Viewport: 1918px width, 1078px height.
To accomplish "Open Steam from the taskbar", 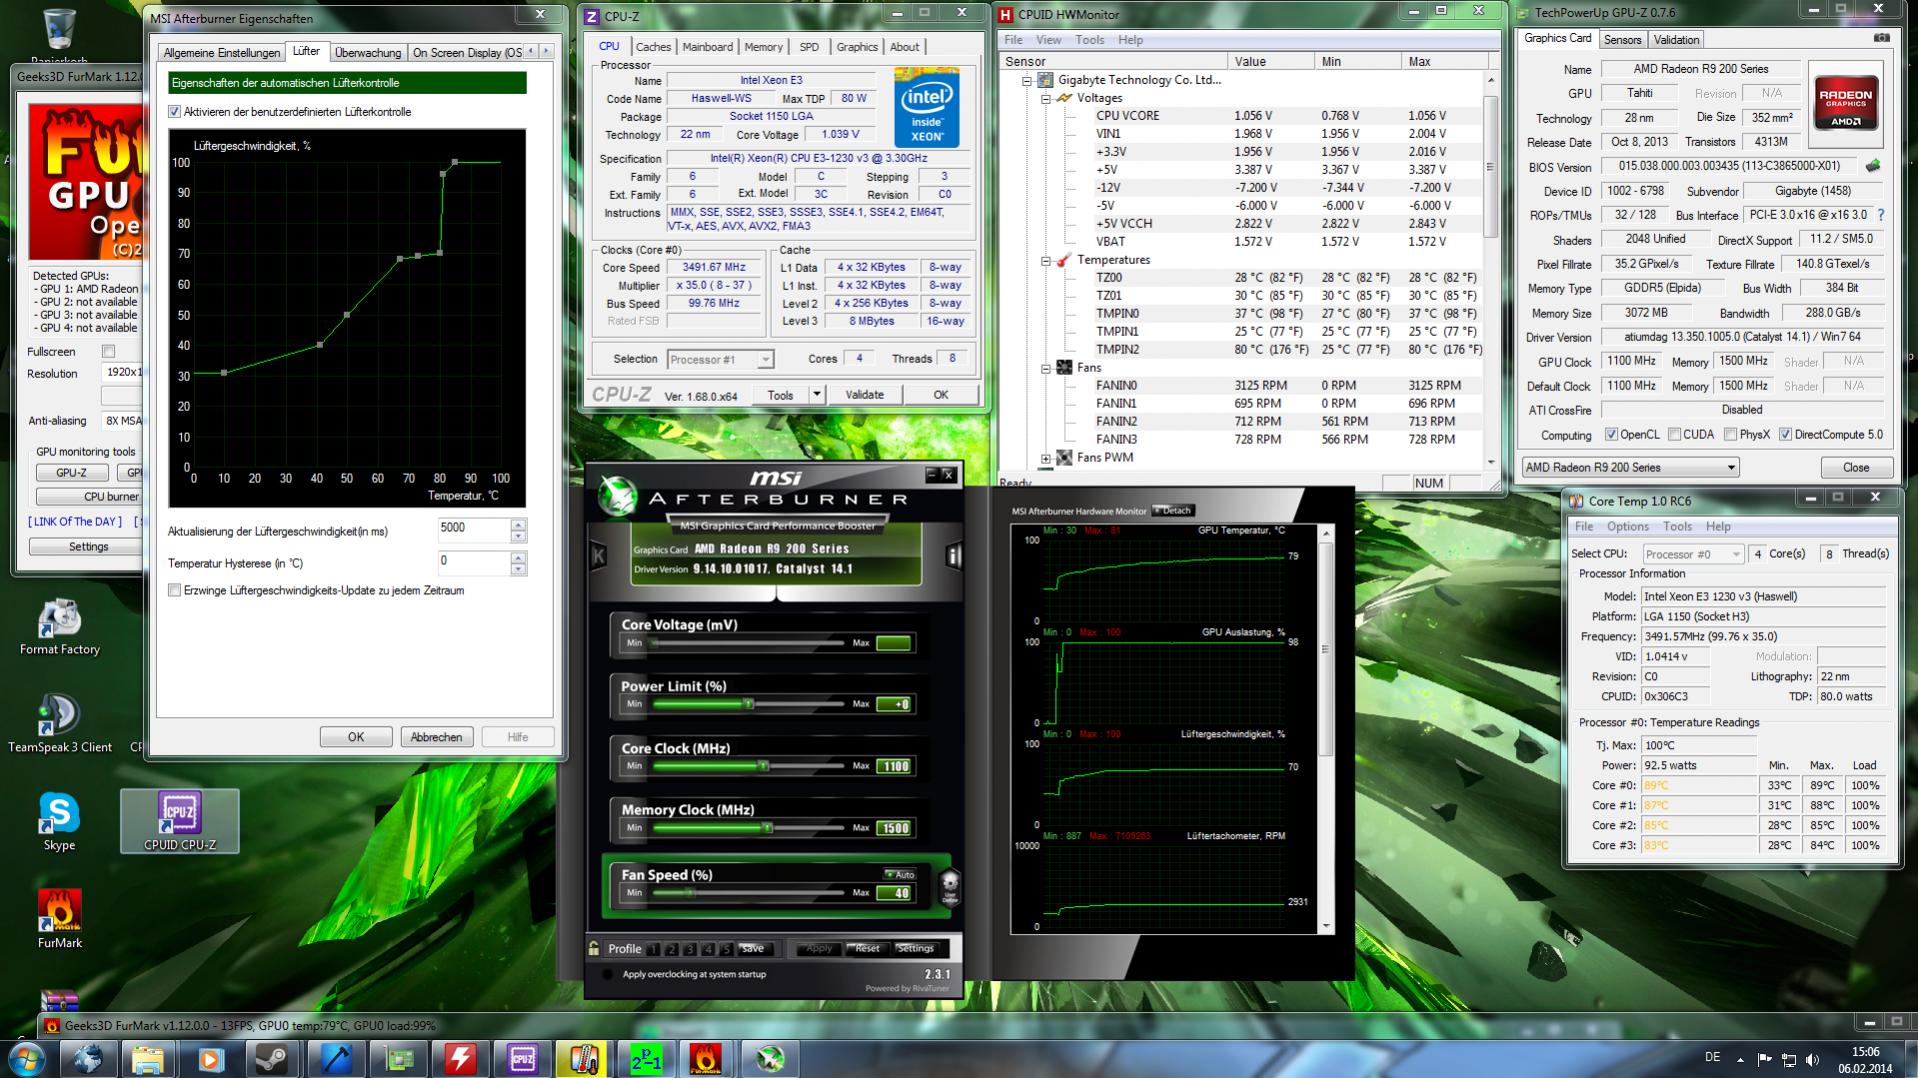I will pyautogui.click(x=272, y=1058).
